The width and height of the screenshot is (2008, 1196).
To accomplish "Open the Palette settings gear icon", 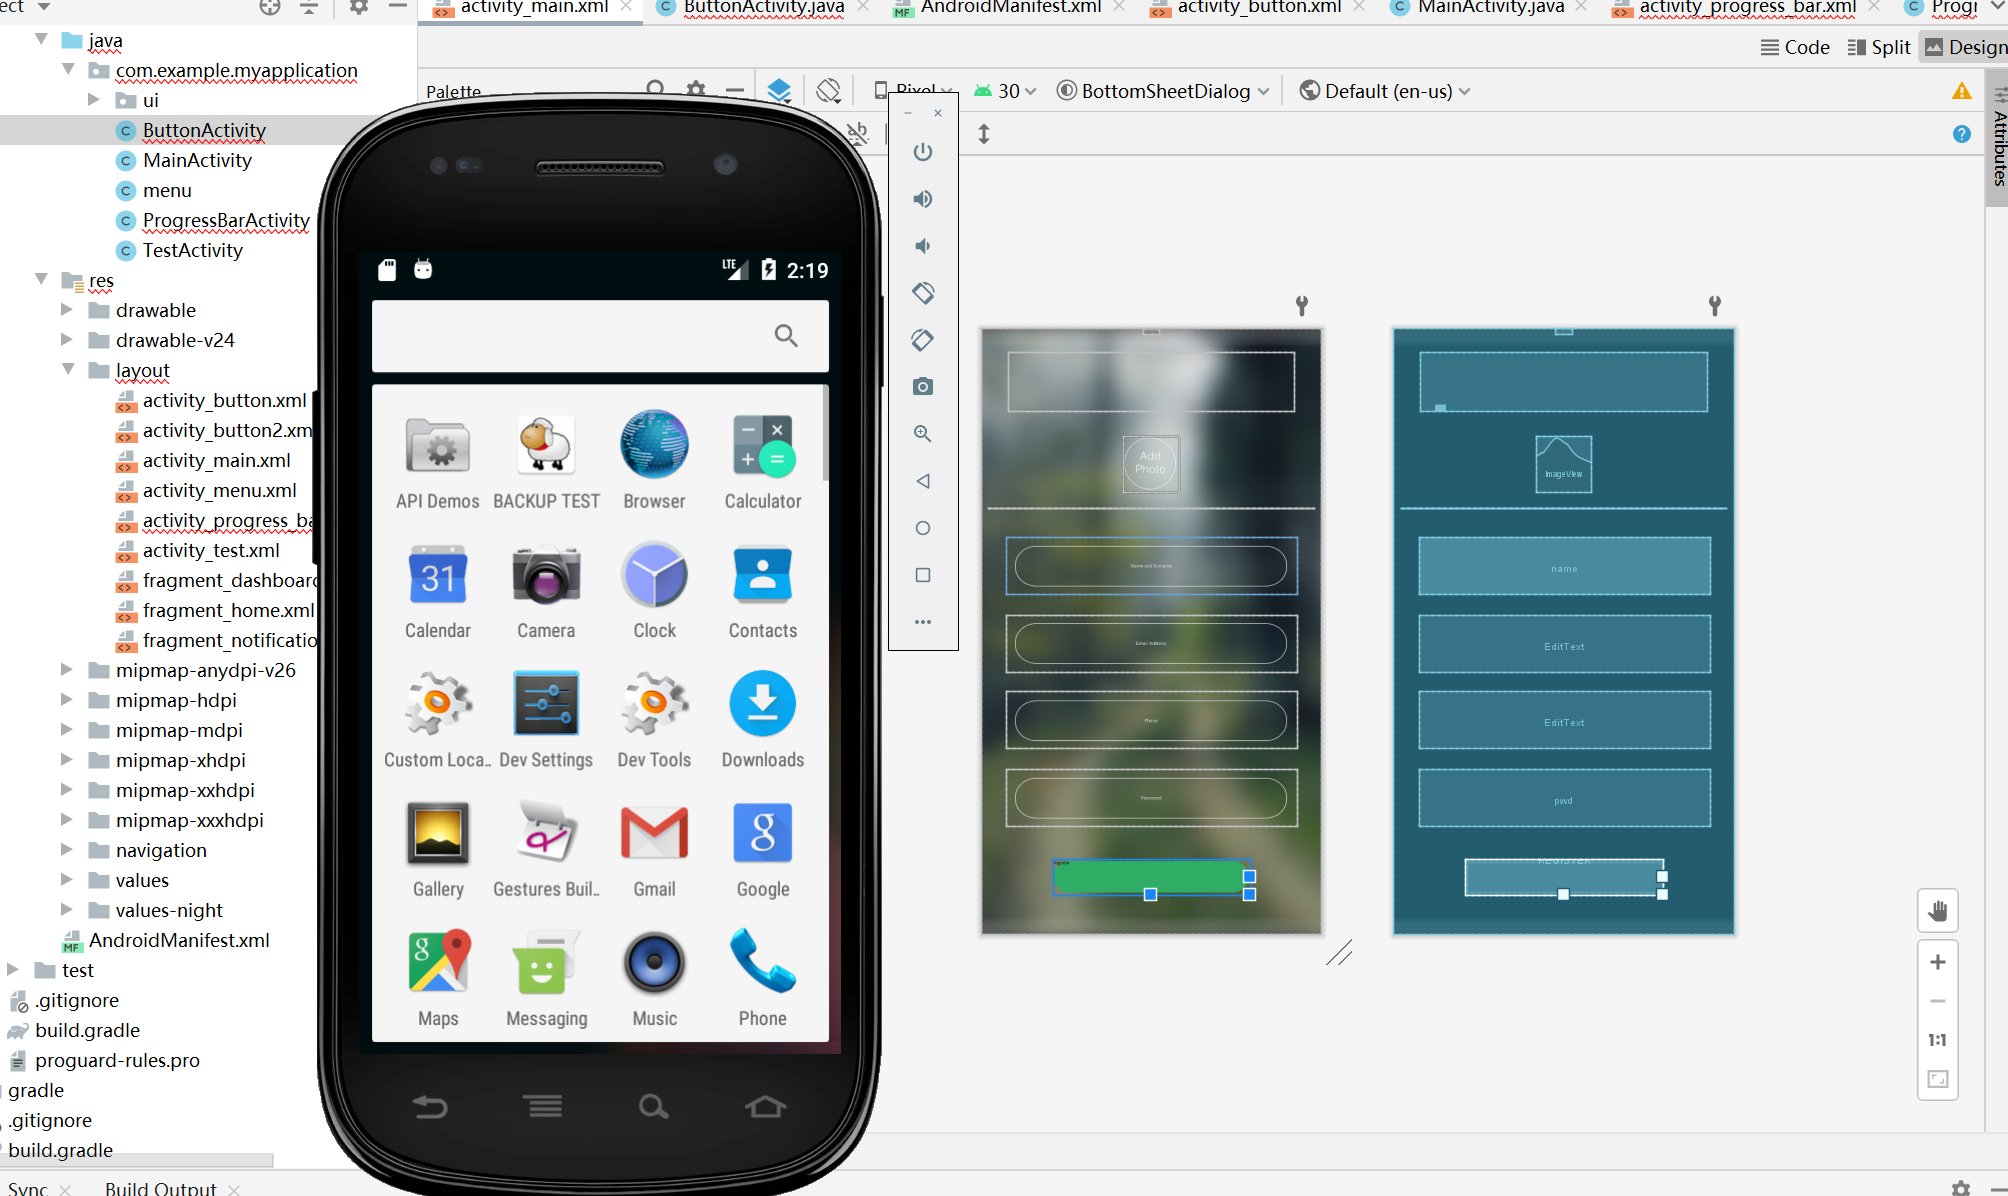I will point(696,90).
